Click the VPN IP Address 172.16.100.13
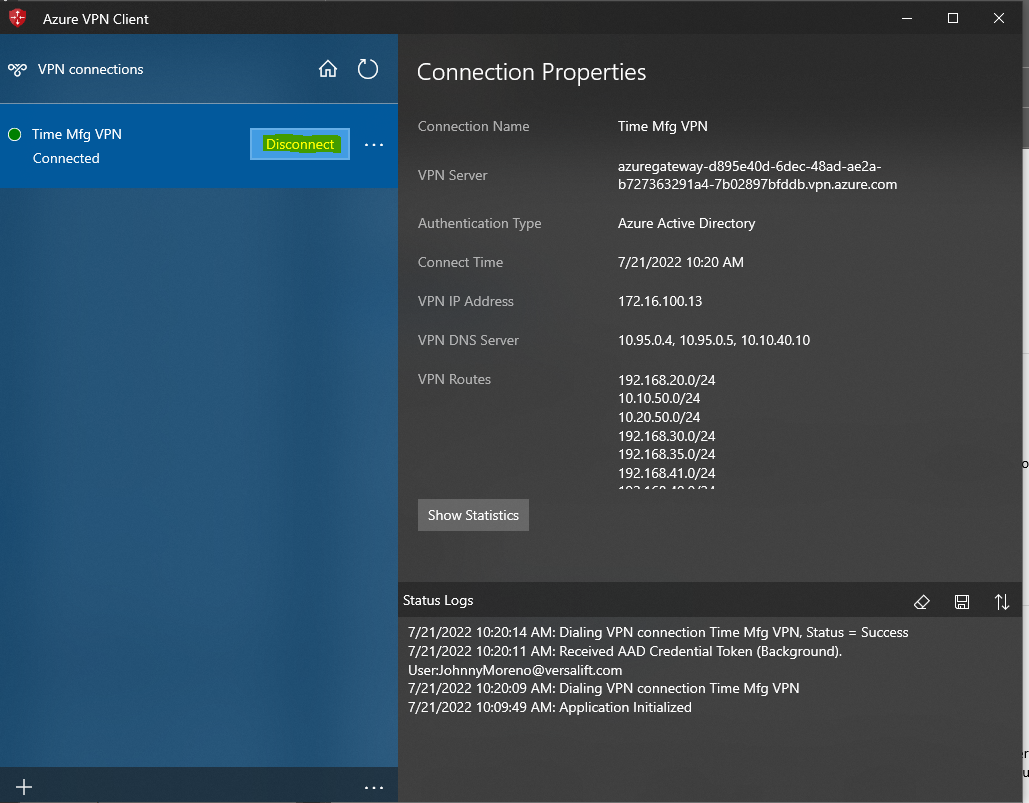 coord(660,301)
